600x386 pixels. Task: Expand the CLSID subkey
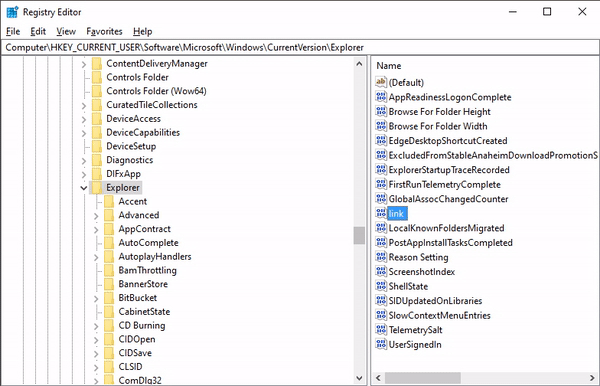point(96,367)
